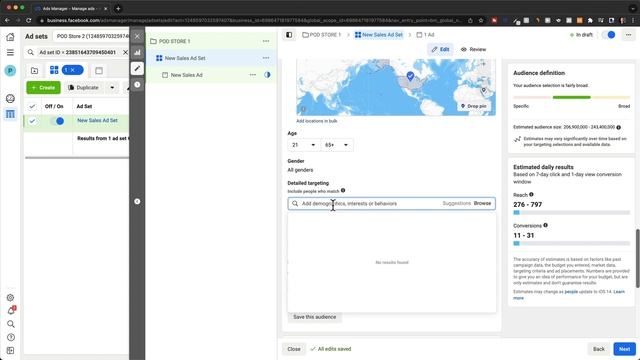Viewport: 640px width, 360px height.
Task: Click the blue Next button
Action: point(624,349)
